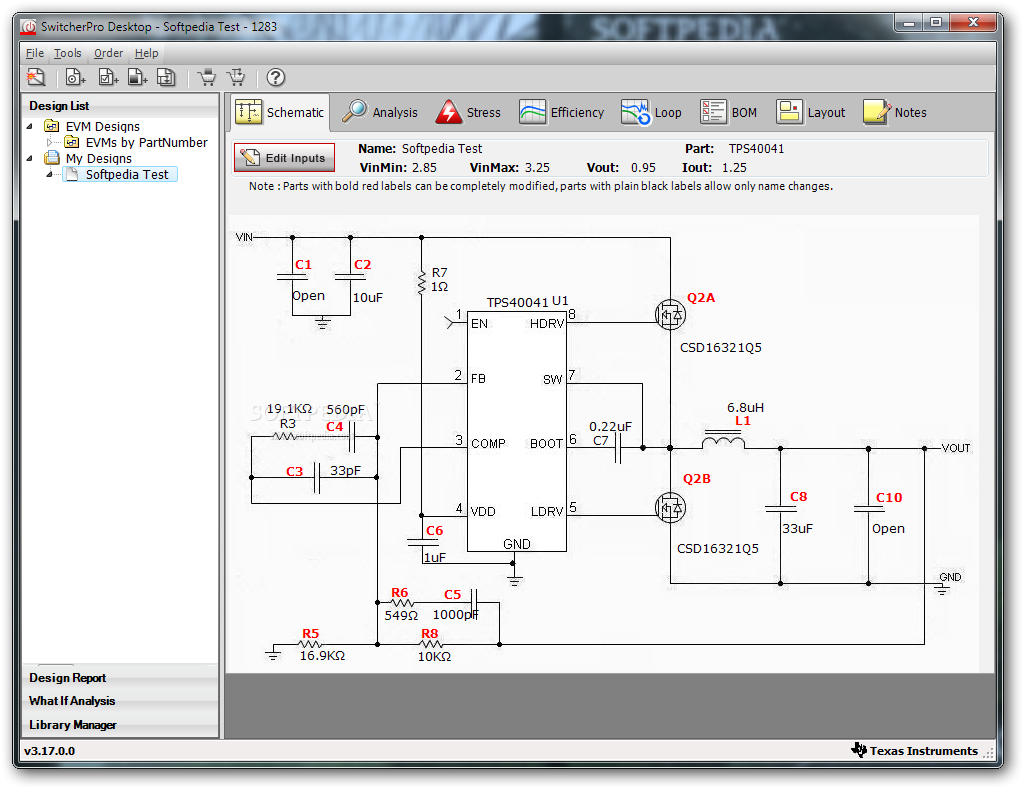Switch to the Analysis tab
Screen dimensions: 1024x789
point(379,112)
